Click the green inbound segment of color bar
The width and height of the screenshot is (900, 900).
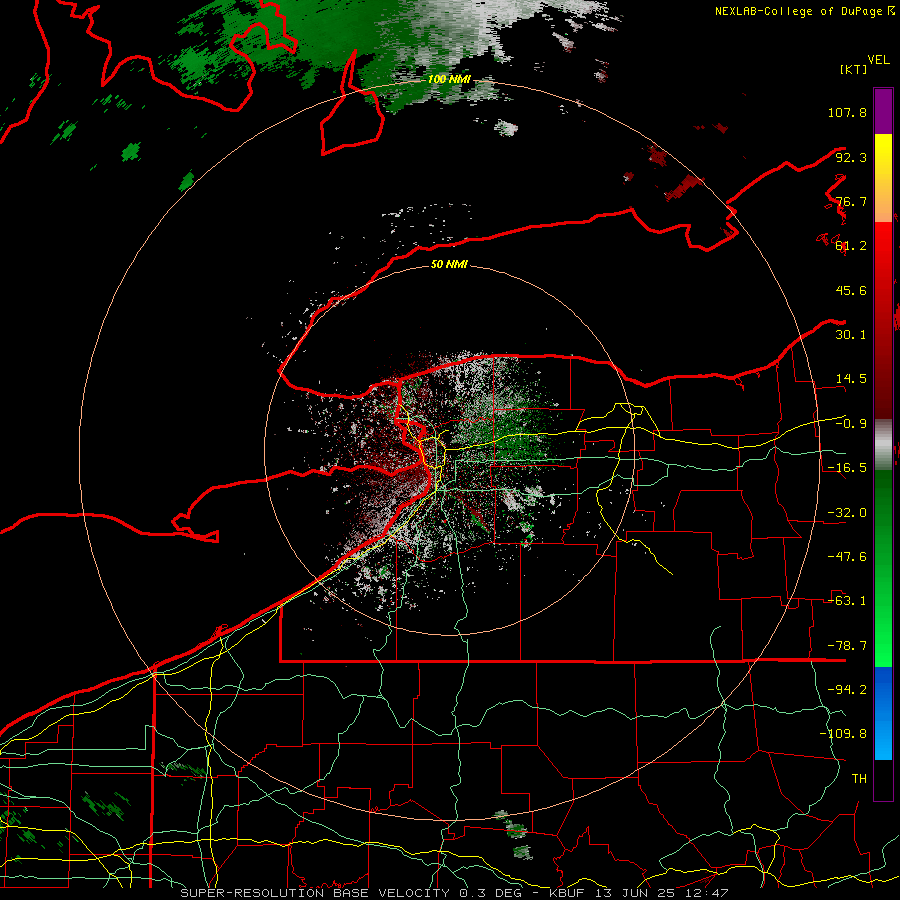pyautogui.click(x=883, y=568)
